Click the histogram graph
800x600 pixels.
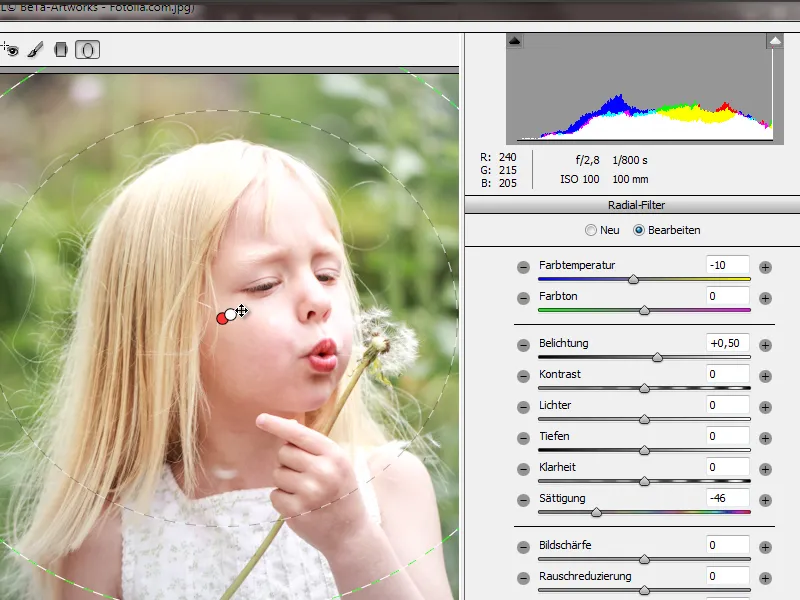click(x=644, y=89)
